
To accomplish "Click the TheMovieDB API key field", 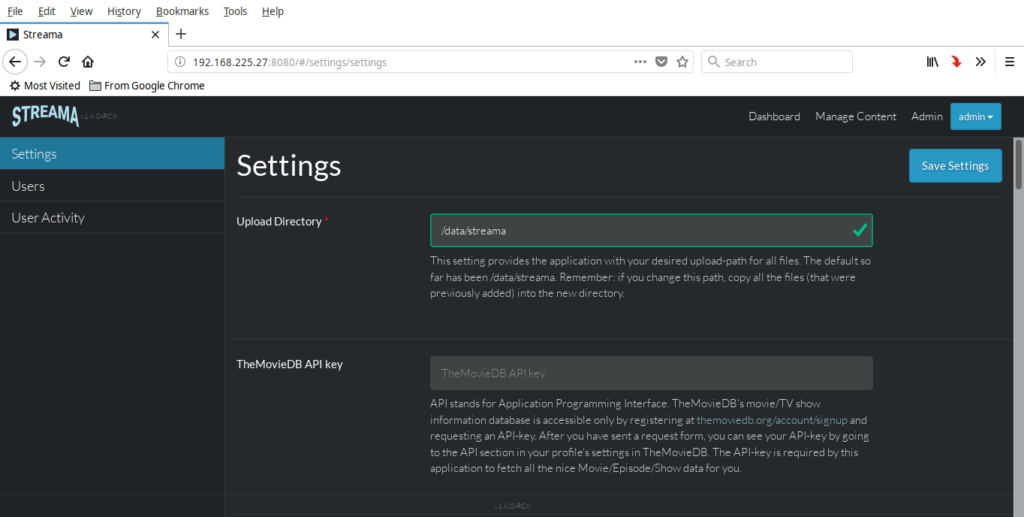I will [x=651, y=373].
